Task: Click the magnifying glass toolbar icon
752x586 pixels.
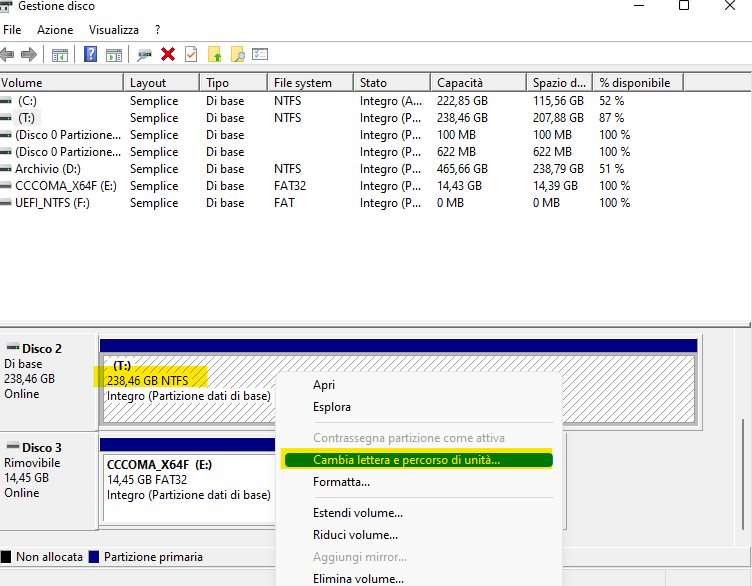Action: pyautogui.click(x=237, y=54)
